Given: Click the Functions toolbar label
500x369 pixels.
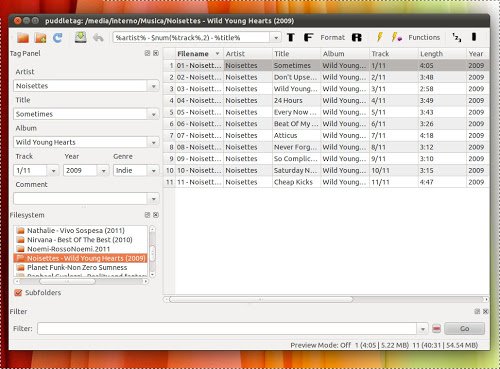Looking at the screenshot, I should (x=424, y=37).
